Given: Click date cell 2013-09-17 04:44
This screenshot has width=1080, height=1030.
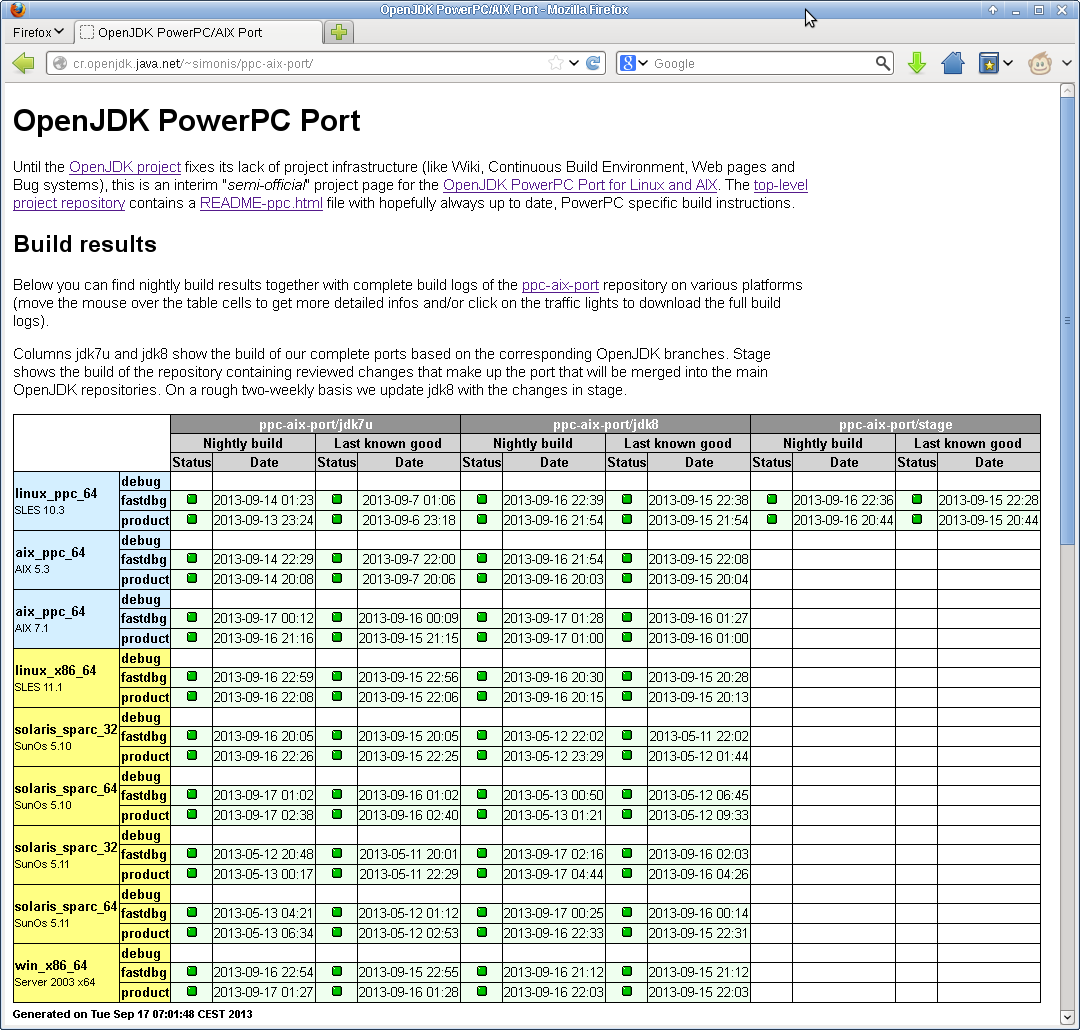Looking at the screenshot, I should (x=554, y=874).
